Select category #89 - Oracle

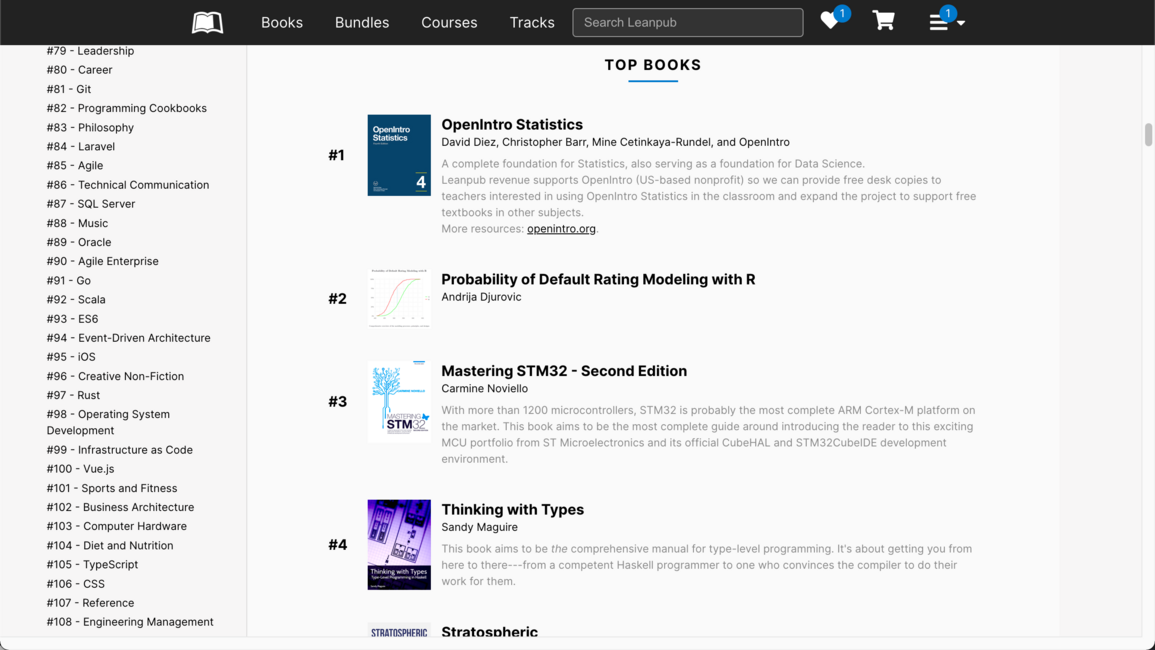coord(79,242)
